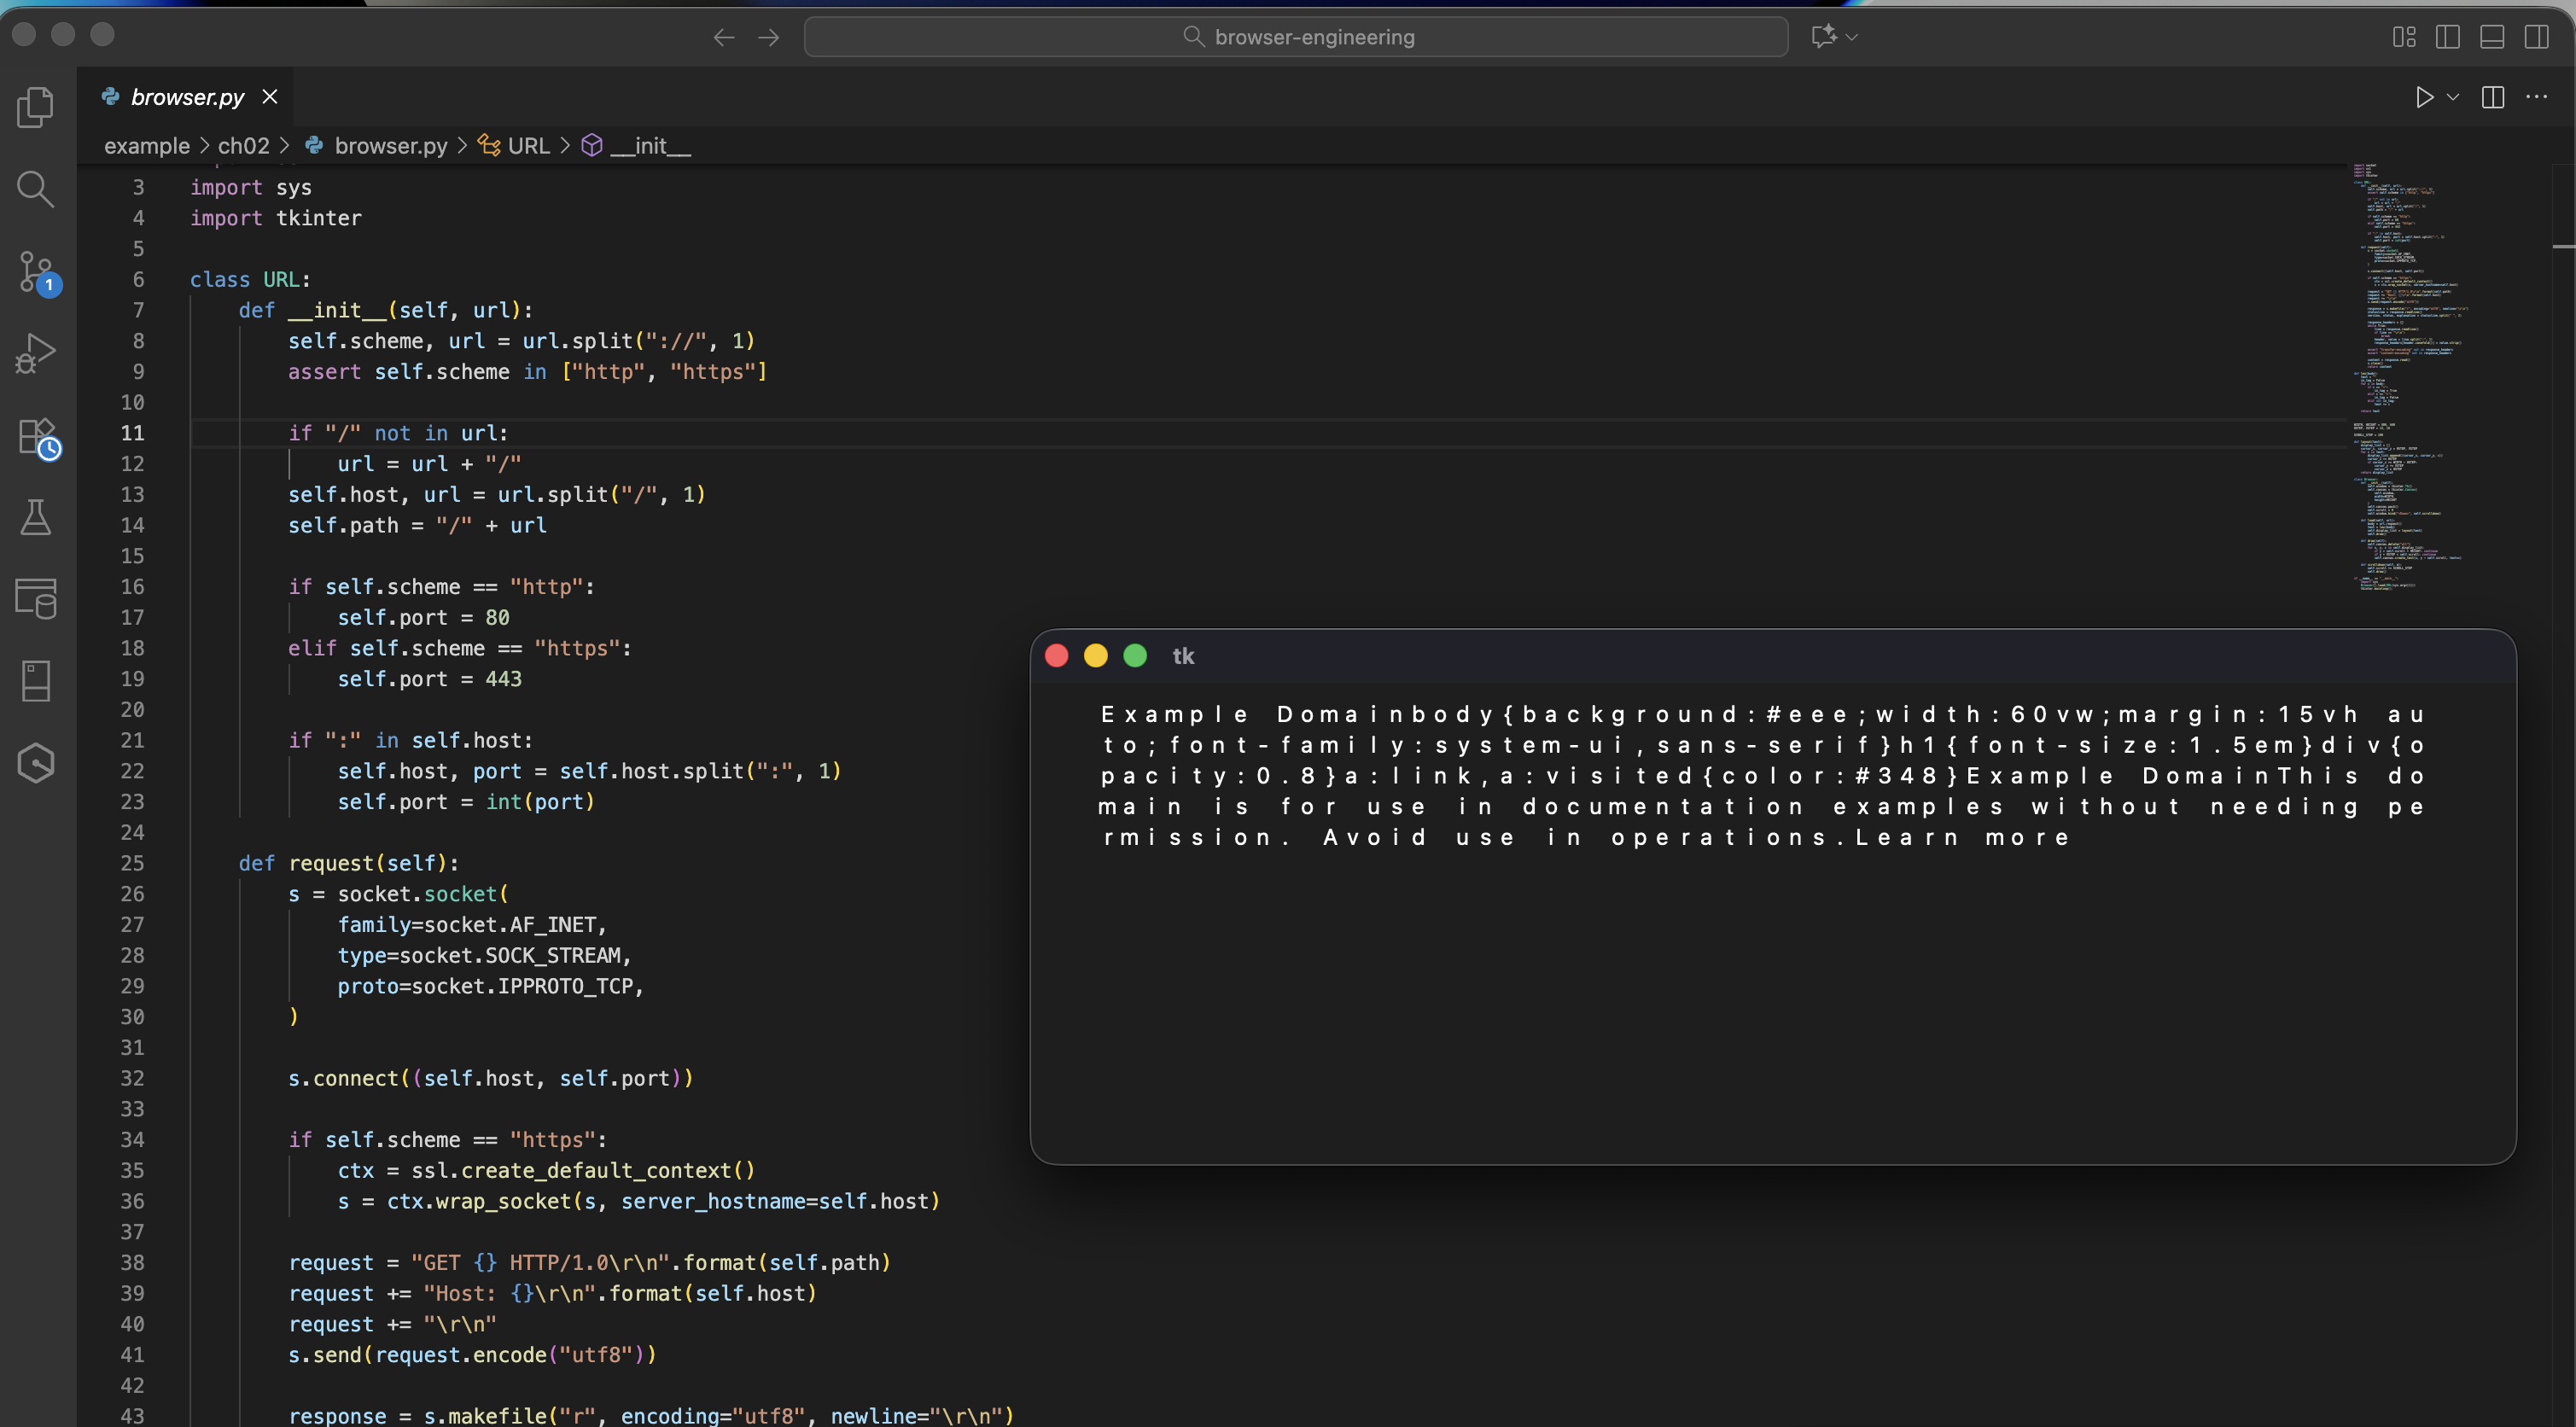
Task: Open the More Actions ellipsis menu in the editor
Action: tap(2537, 97)
